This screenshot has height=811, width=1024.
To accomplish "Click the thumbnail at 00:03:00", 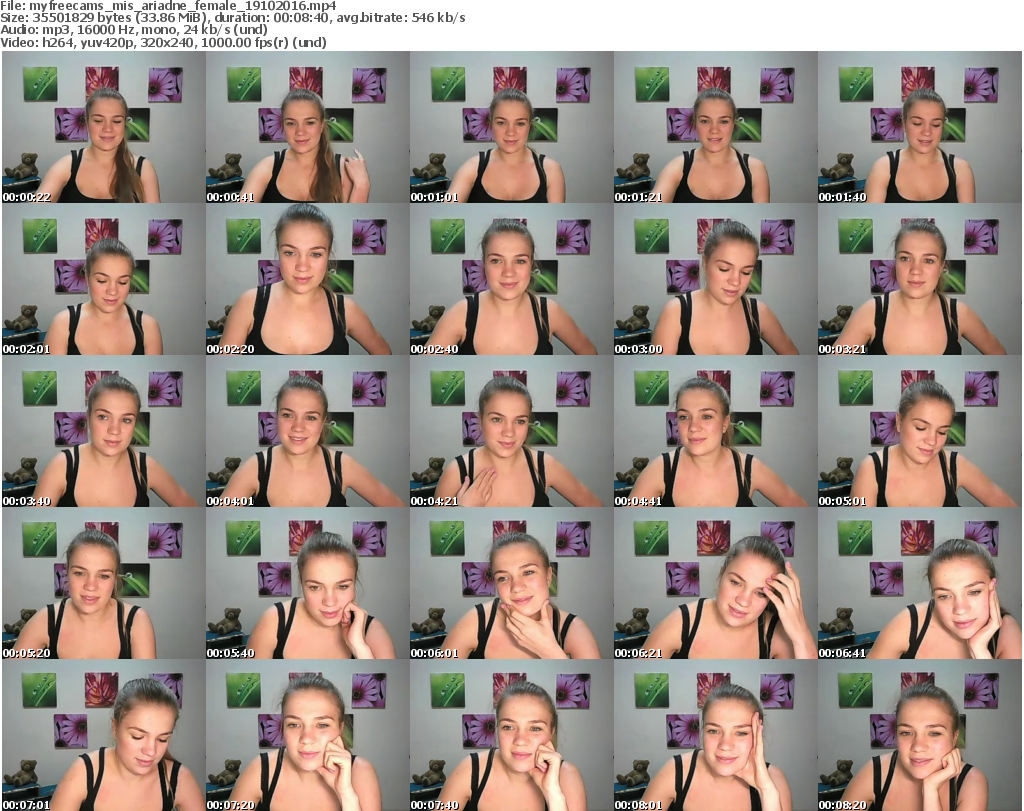I will click(714, 280).
